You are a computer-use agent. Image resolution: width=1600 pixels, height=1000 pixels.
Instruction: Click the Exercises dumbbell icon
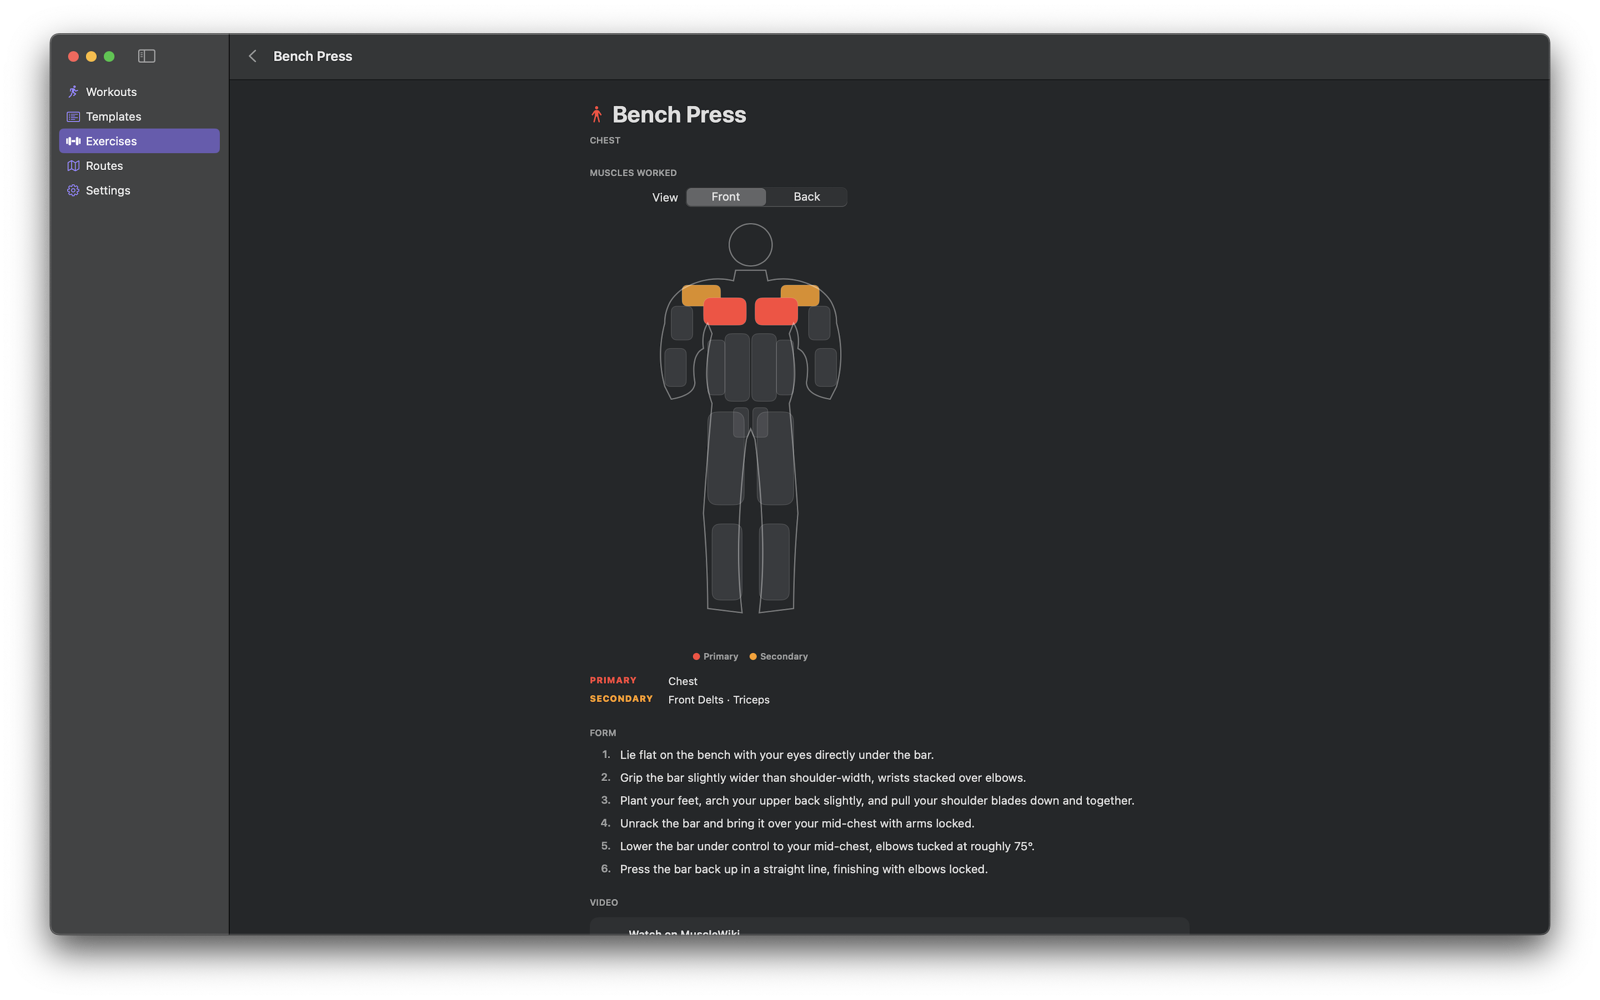(73, 141)
